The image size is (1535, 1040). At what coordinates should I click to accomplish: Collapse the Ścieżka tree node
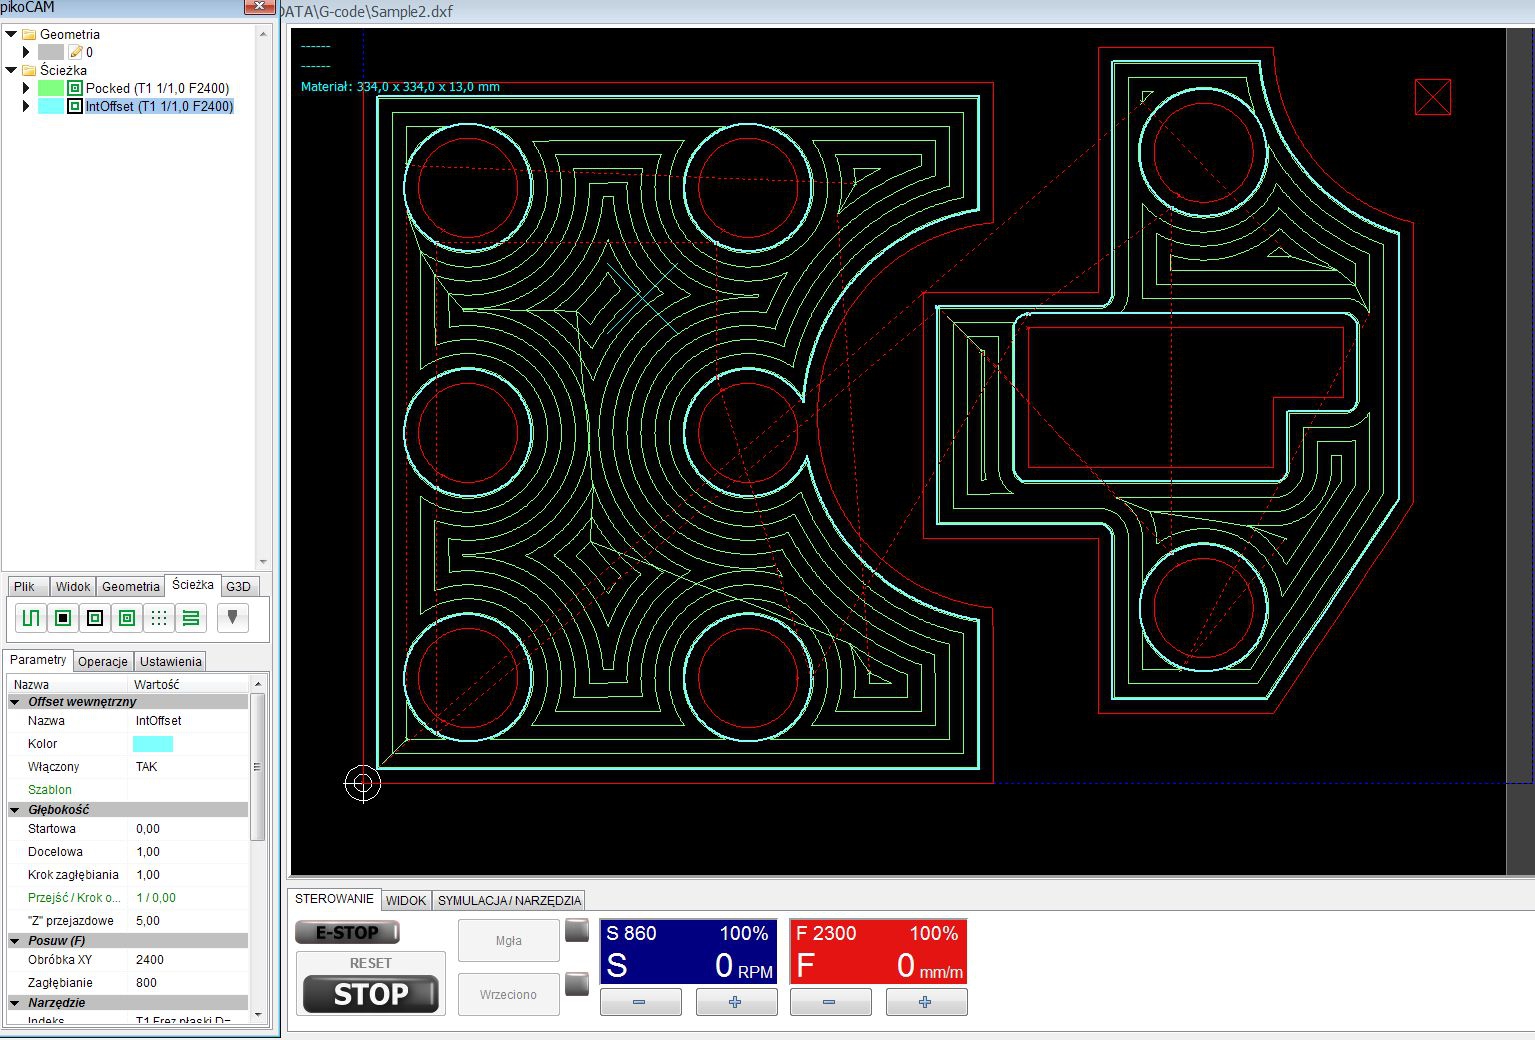pyautogui.click(x=11, y=70)
